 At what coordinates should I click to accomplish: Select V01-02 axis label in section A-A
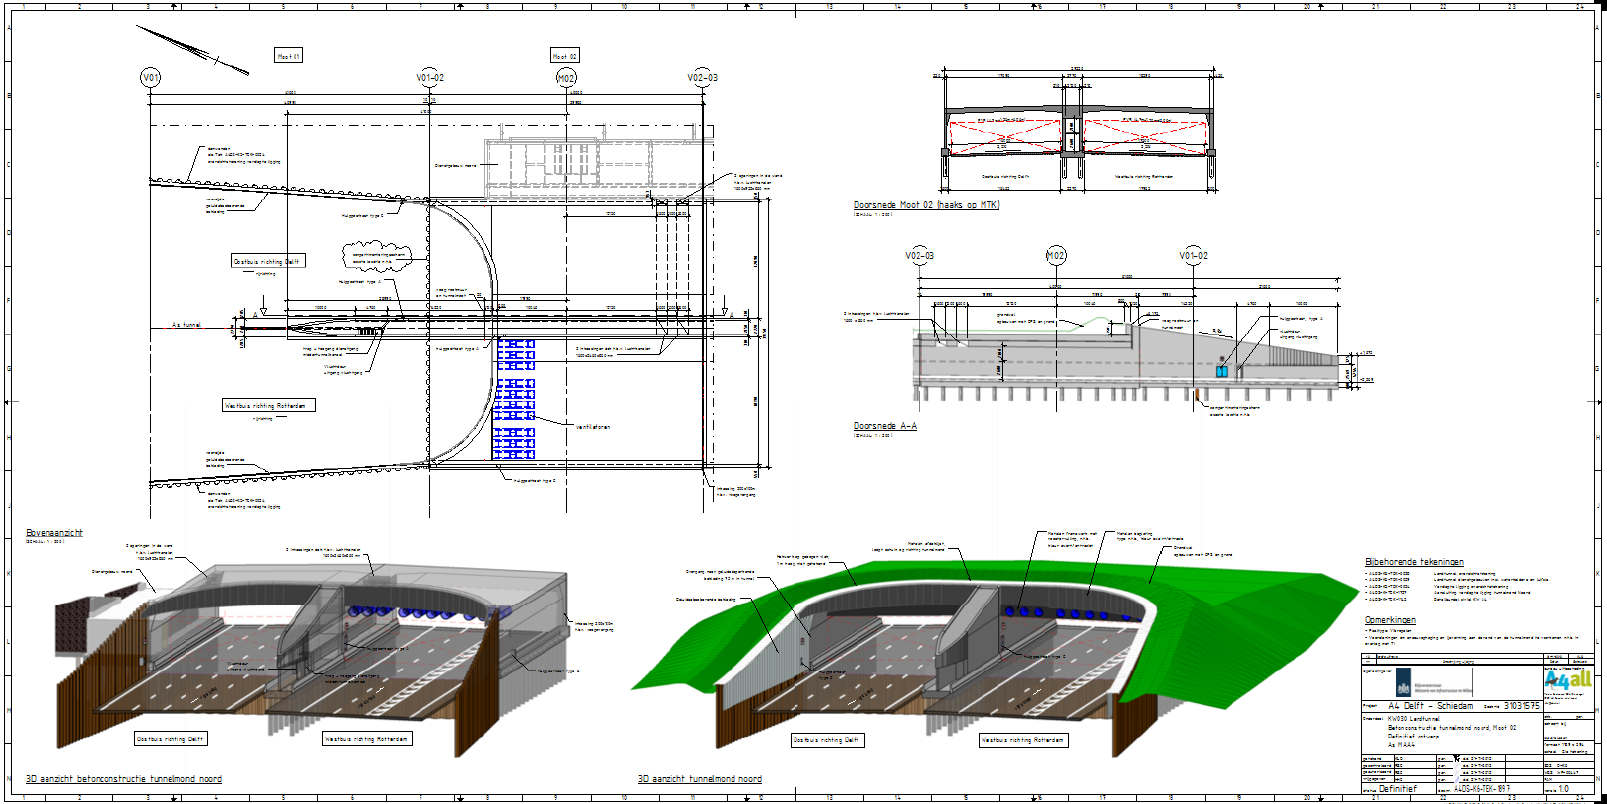click(x=1193, y=256)
